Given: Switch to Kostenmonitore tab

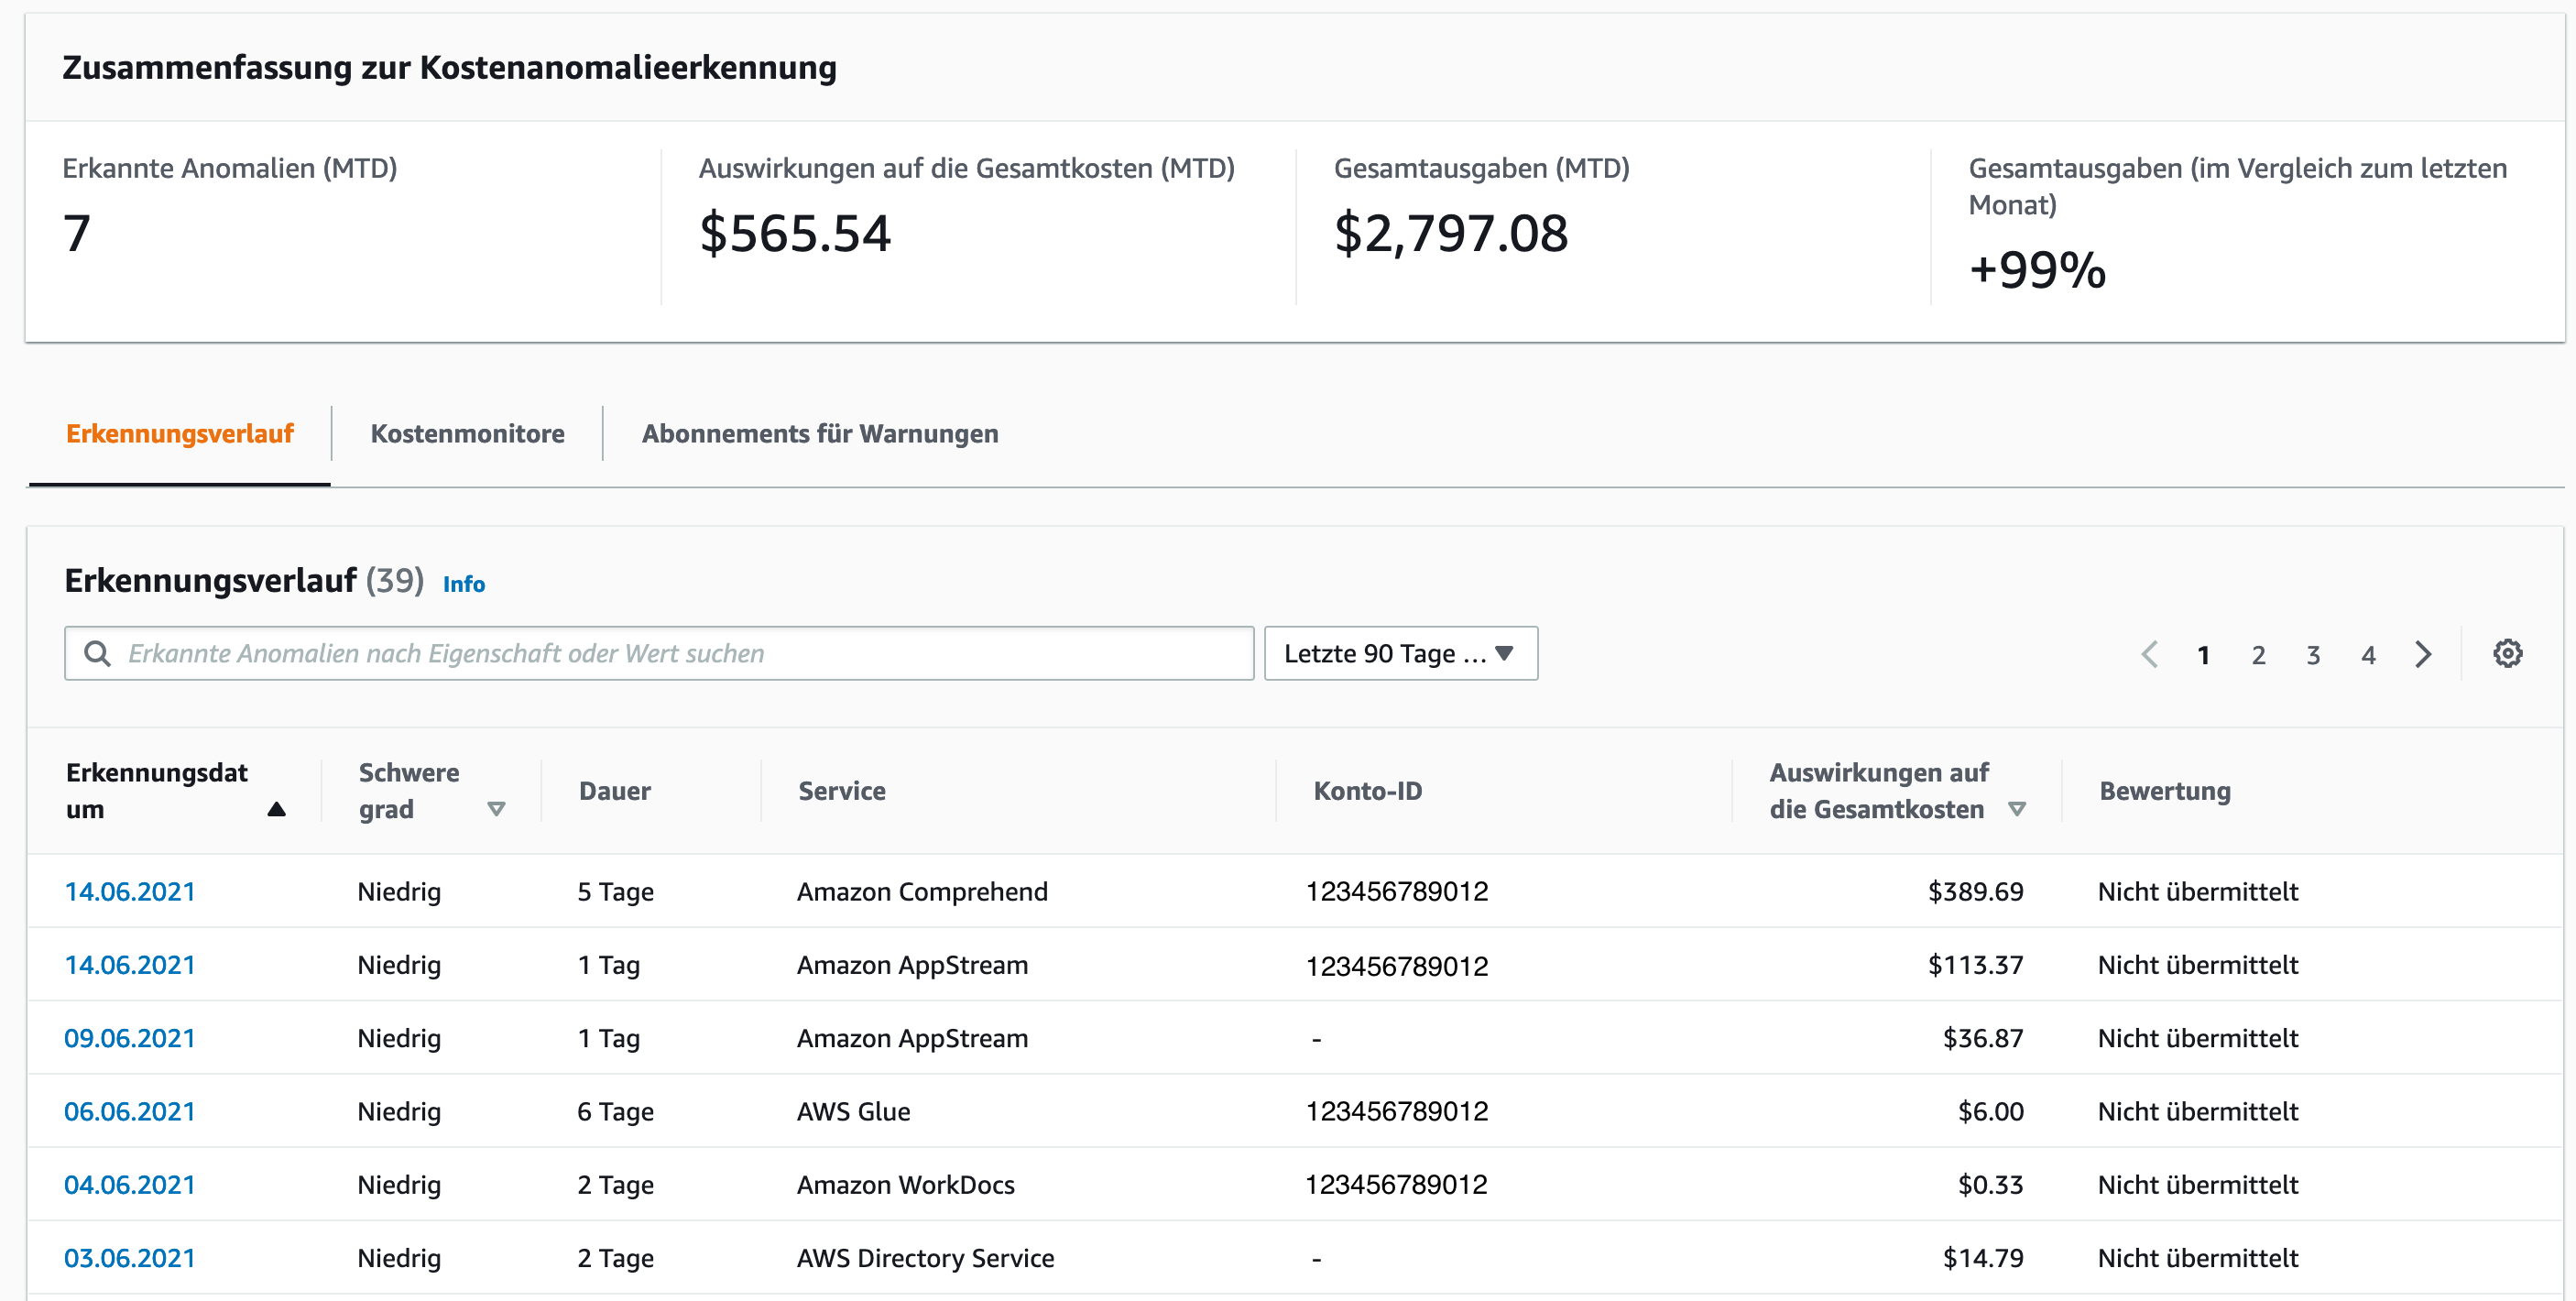Looking at the screenshot, I should (467, 433).
